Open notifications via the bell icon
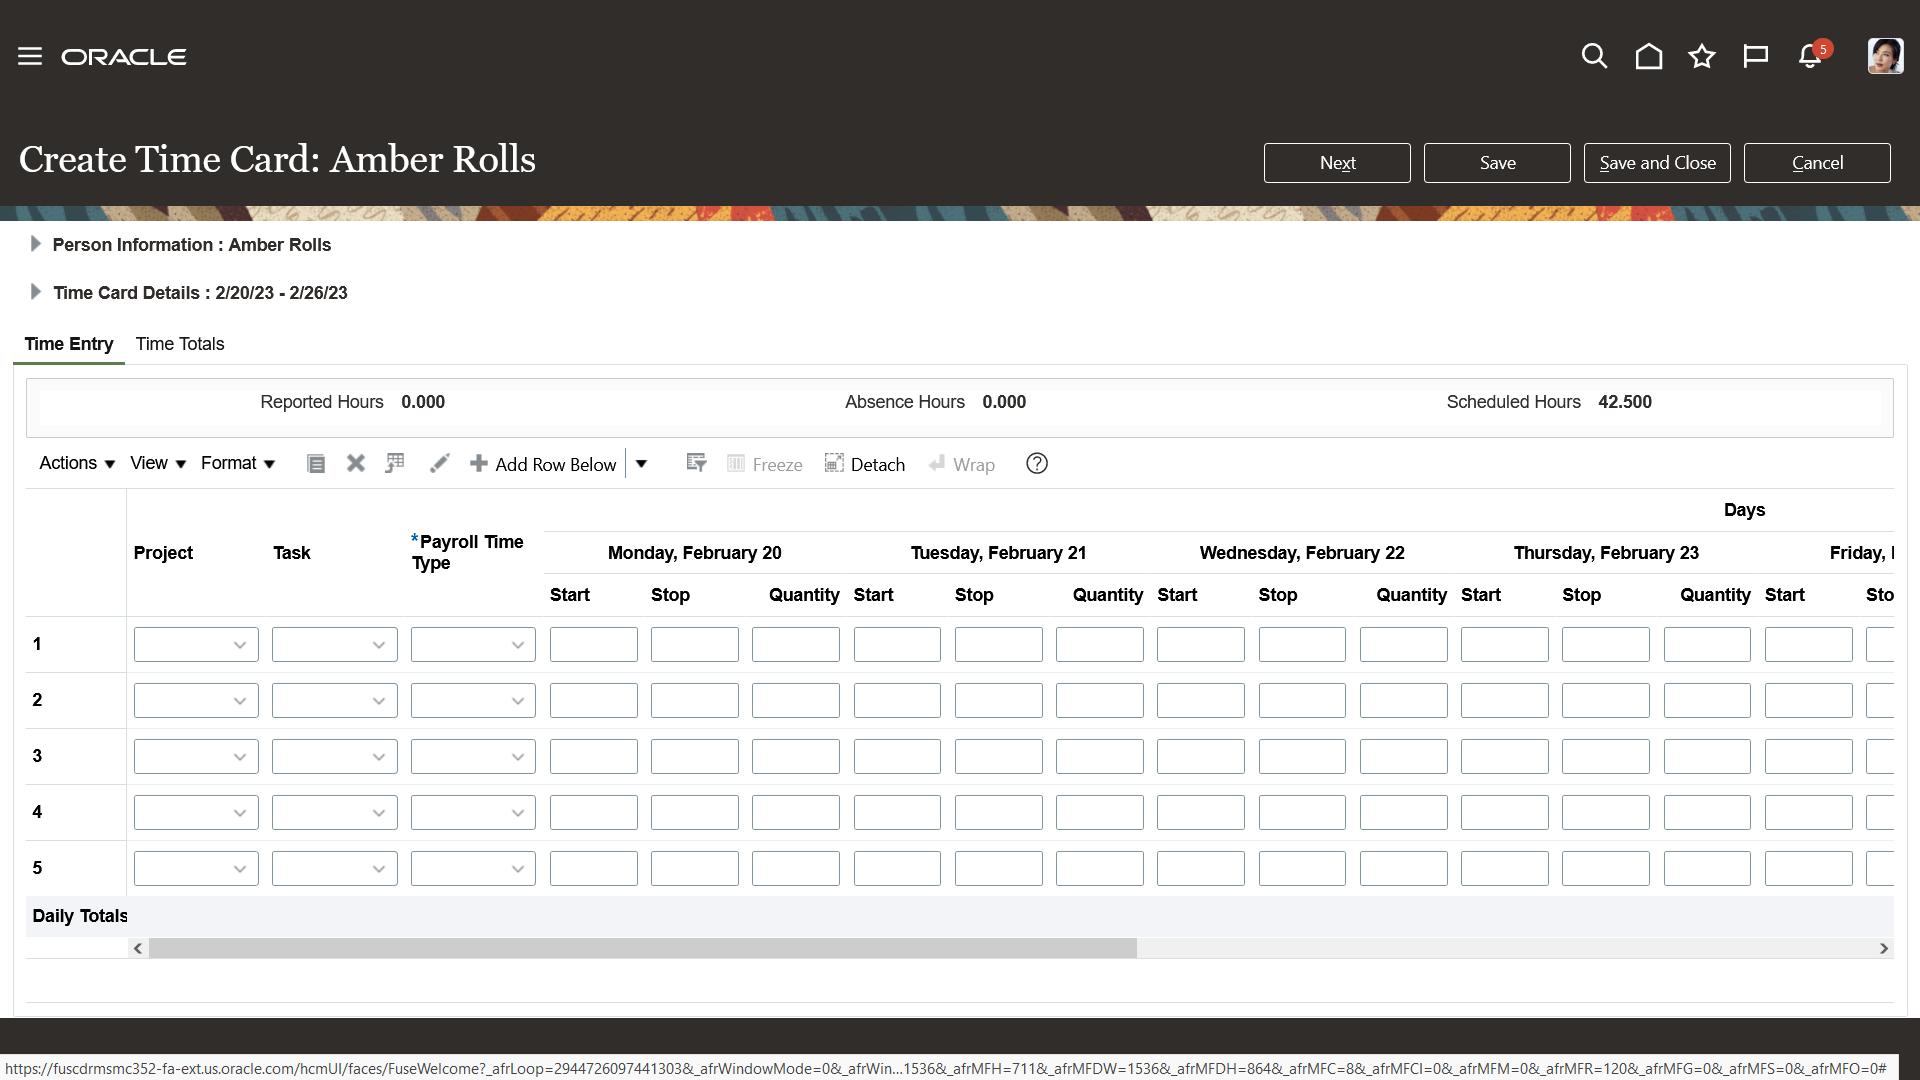Screen dimensions: 1920x1080 pyautogui.click(x=1809, y=56)
